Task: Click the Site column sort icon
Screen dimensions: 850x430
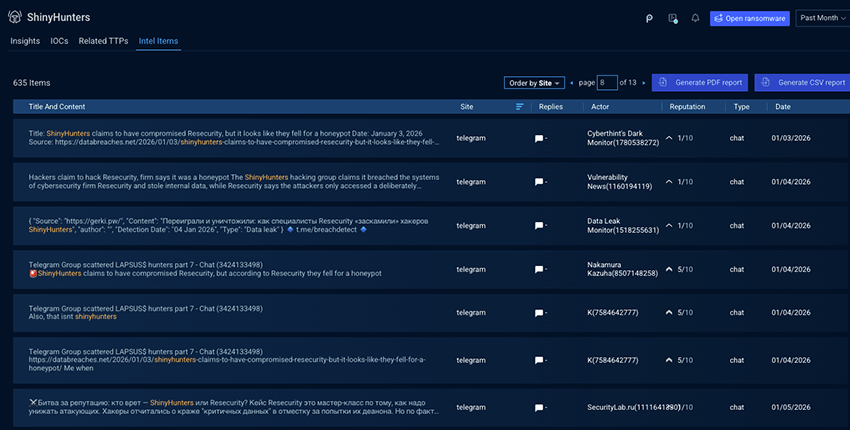Action: [519, 107]
